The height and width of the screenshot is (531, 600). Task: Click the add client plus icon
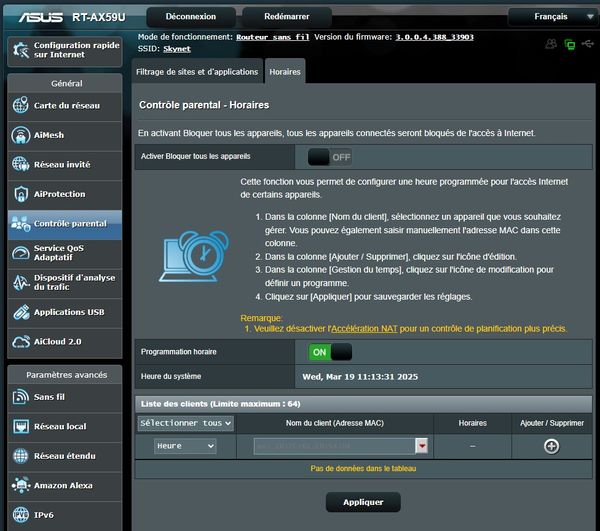tap(551, 446)
